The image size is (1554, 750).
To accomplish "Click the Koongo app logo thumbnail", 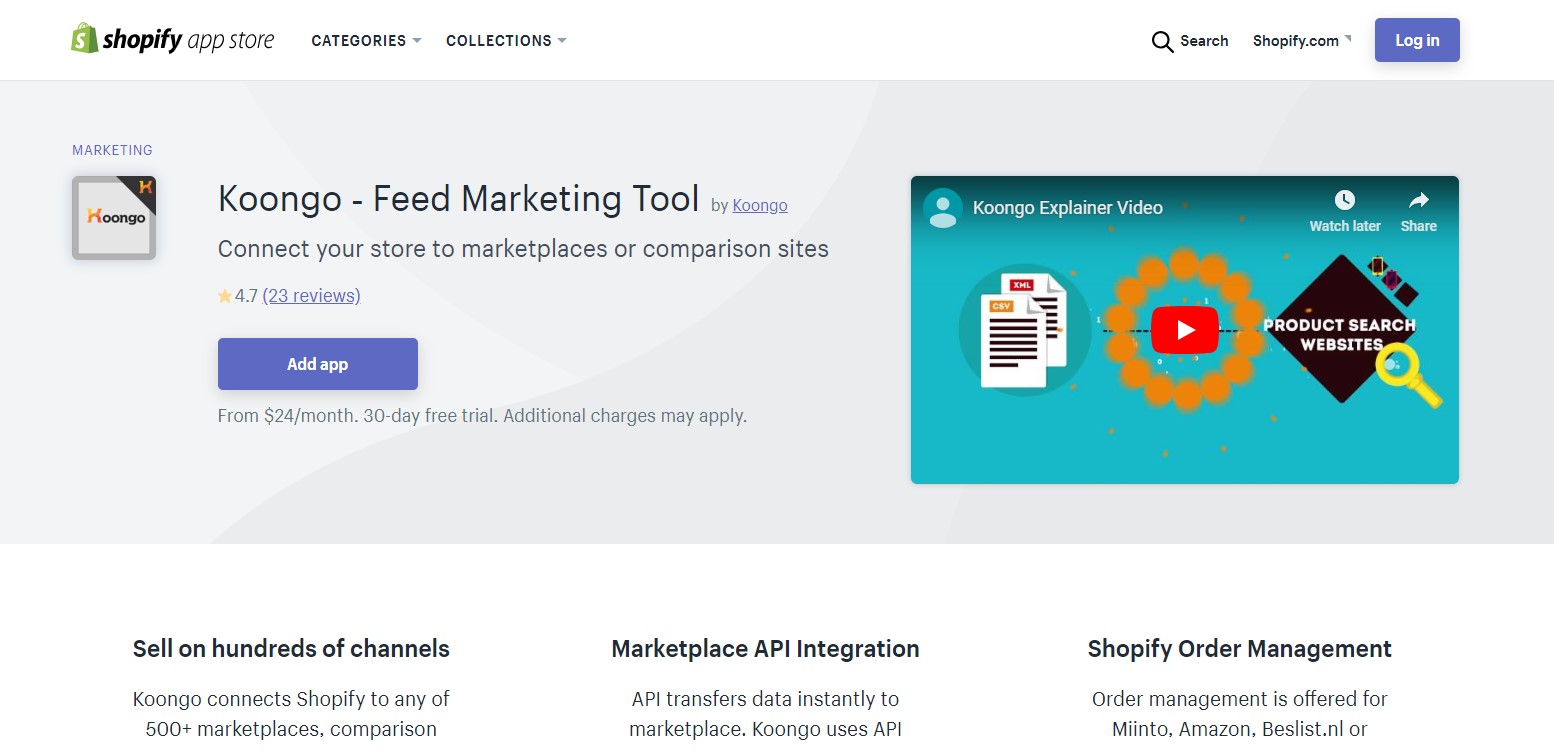I will coord(113,217).
